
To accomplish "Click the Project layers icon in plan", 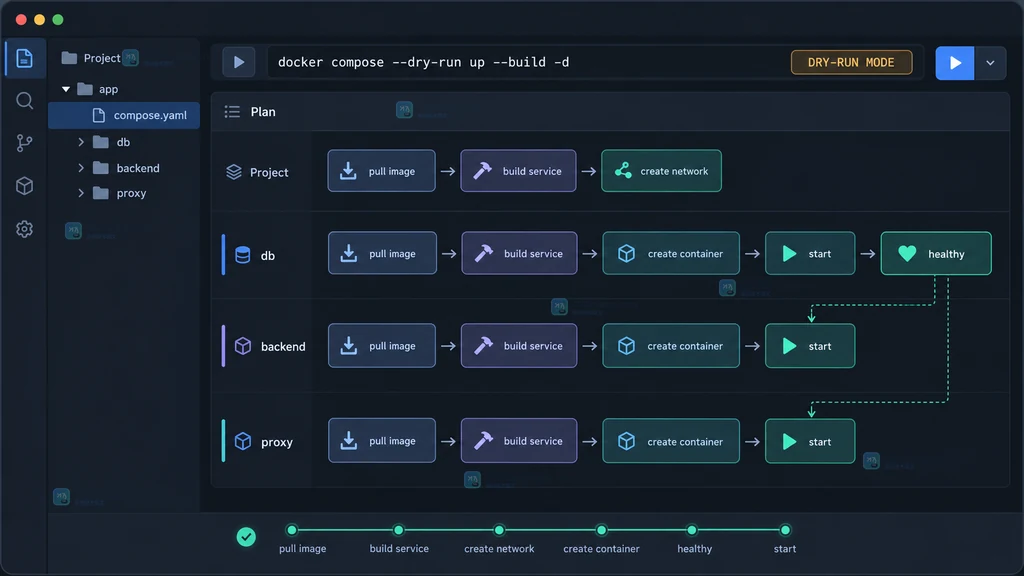I will tap(234, 172).
